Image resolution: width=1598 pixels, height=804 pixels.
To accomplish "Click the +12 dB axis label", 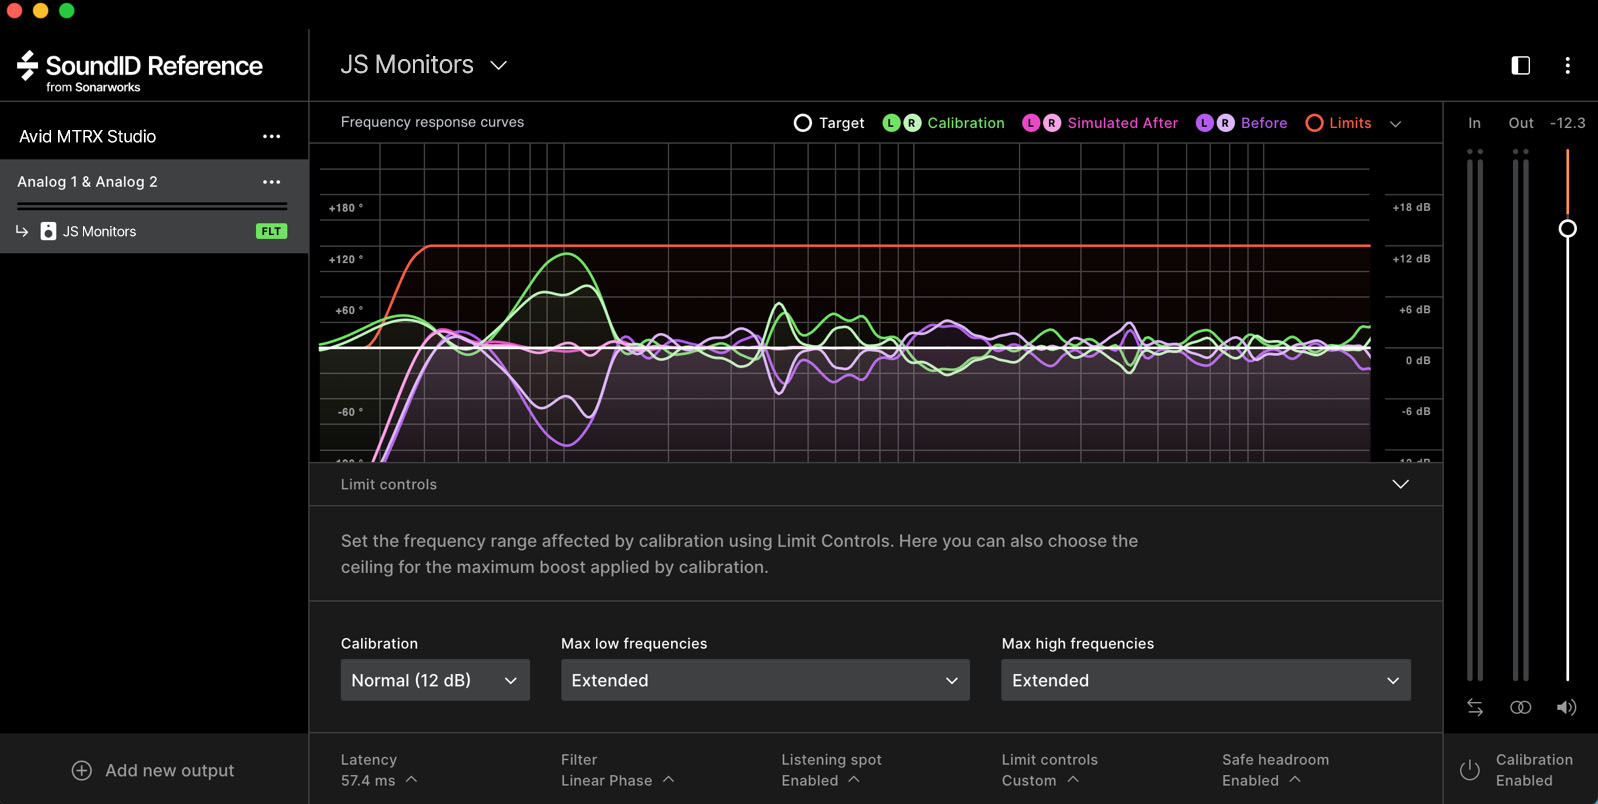I will pos(1411,259).
